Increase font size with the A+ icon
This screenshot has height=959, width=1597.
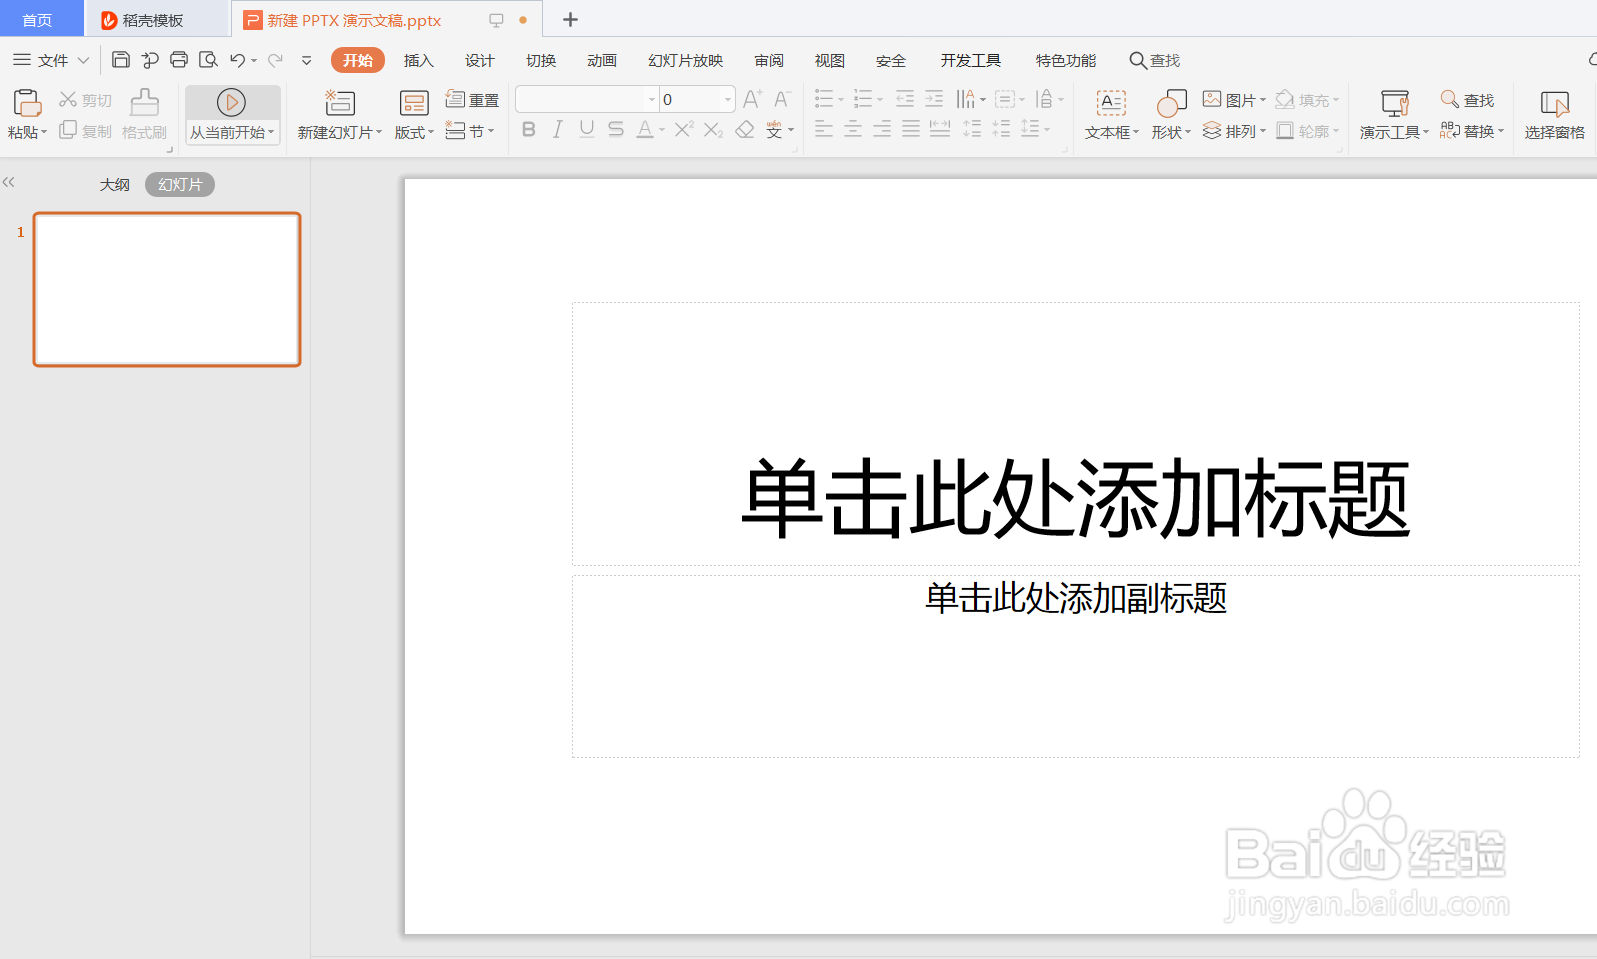tap(753, 99)
